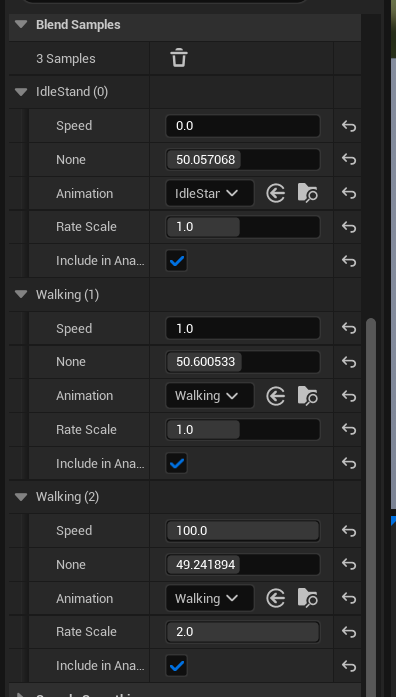Uncheck Include in Analyse for IdleStand

coord(177,261)
